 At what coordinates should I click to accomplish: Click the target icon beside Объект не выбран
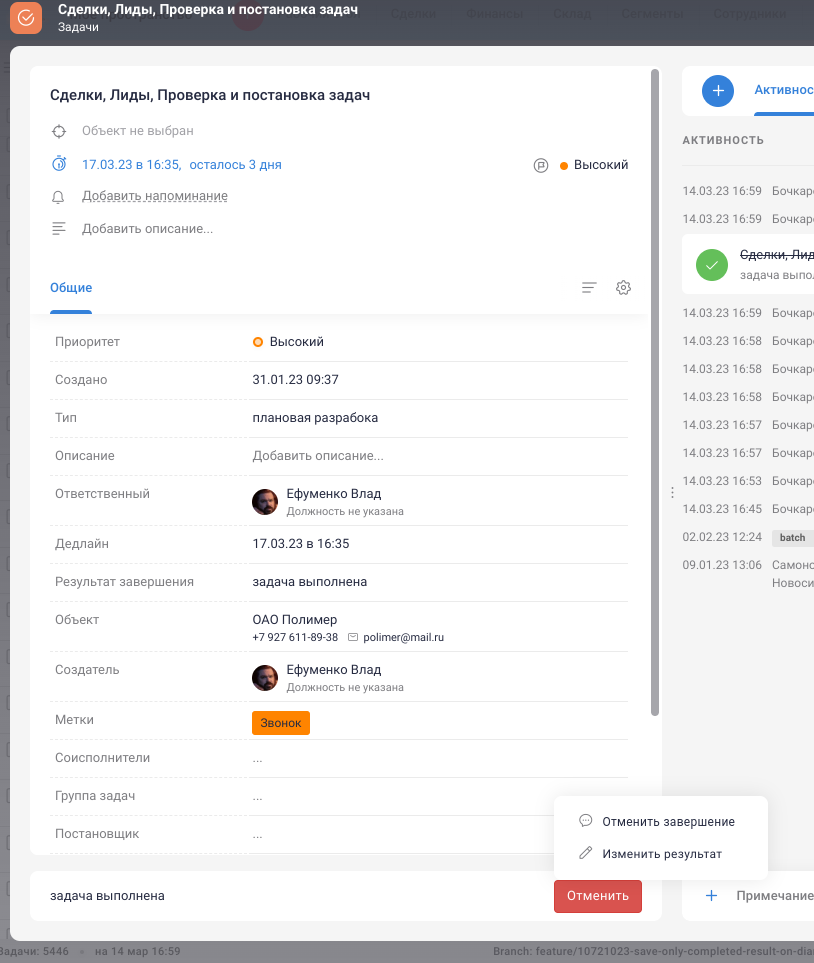tap(59, 130)
